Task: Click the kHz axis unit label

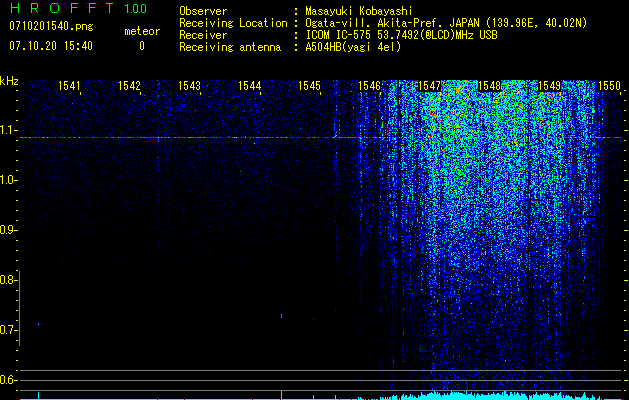Action: (x=9, y=81)
